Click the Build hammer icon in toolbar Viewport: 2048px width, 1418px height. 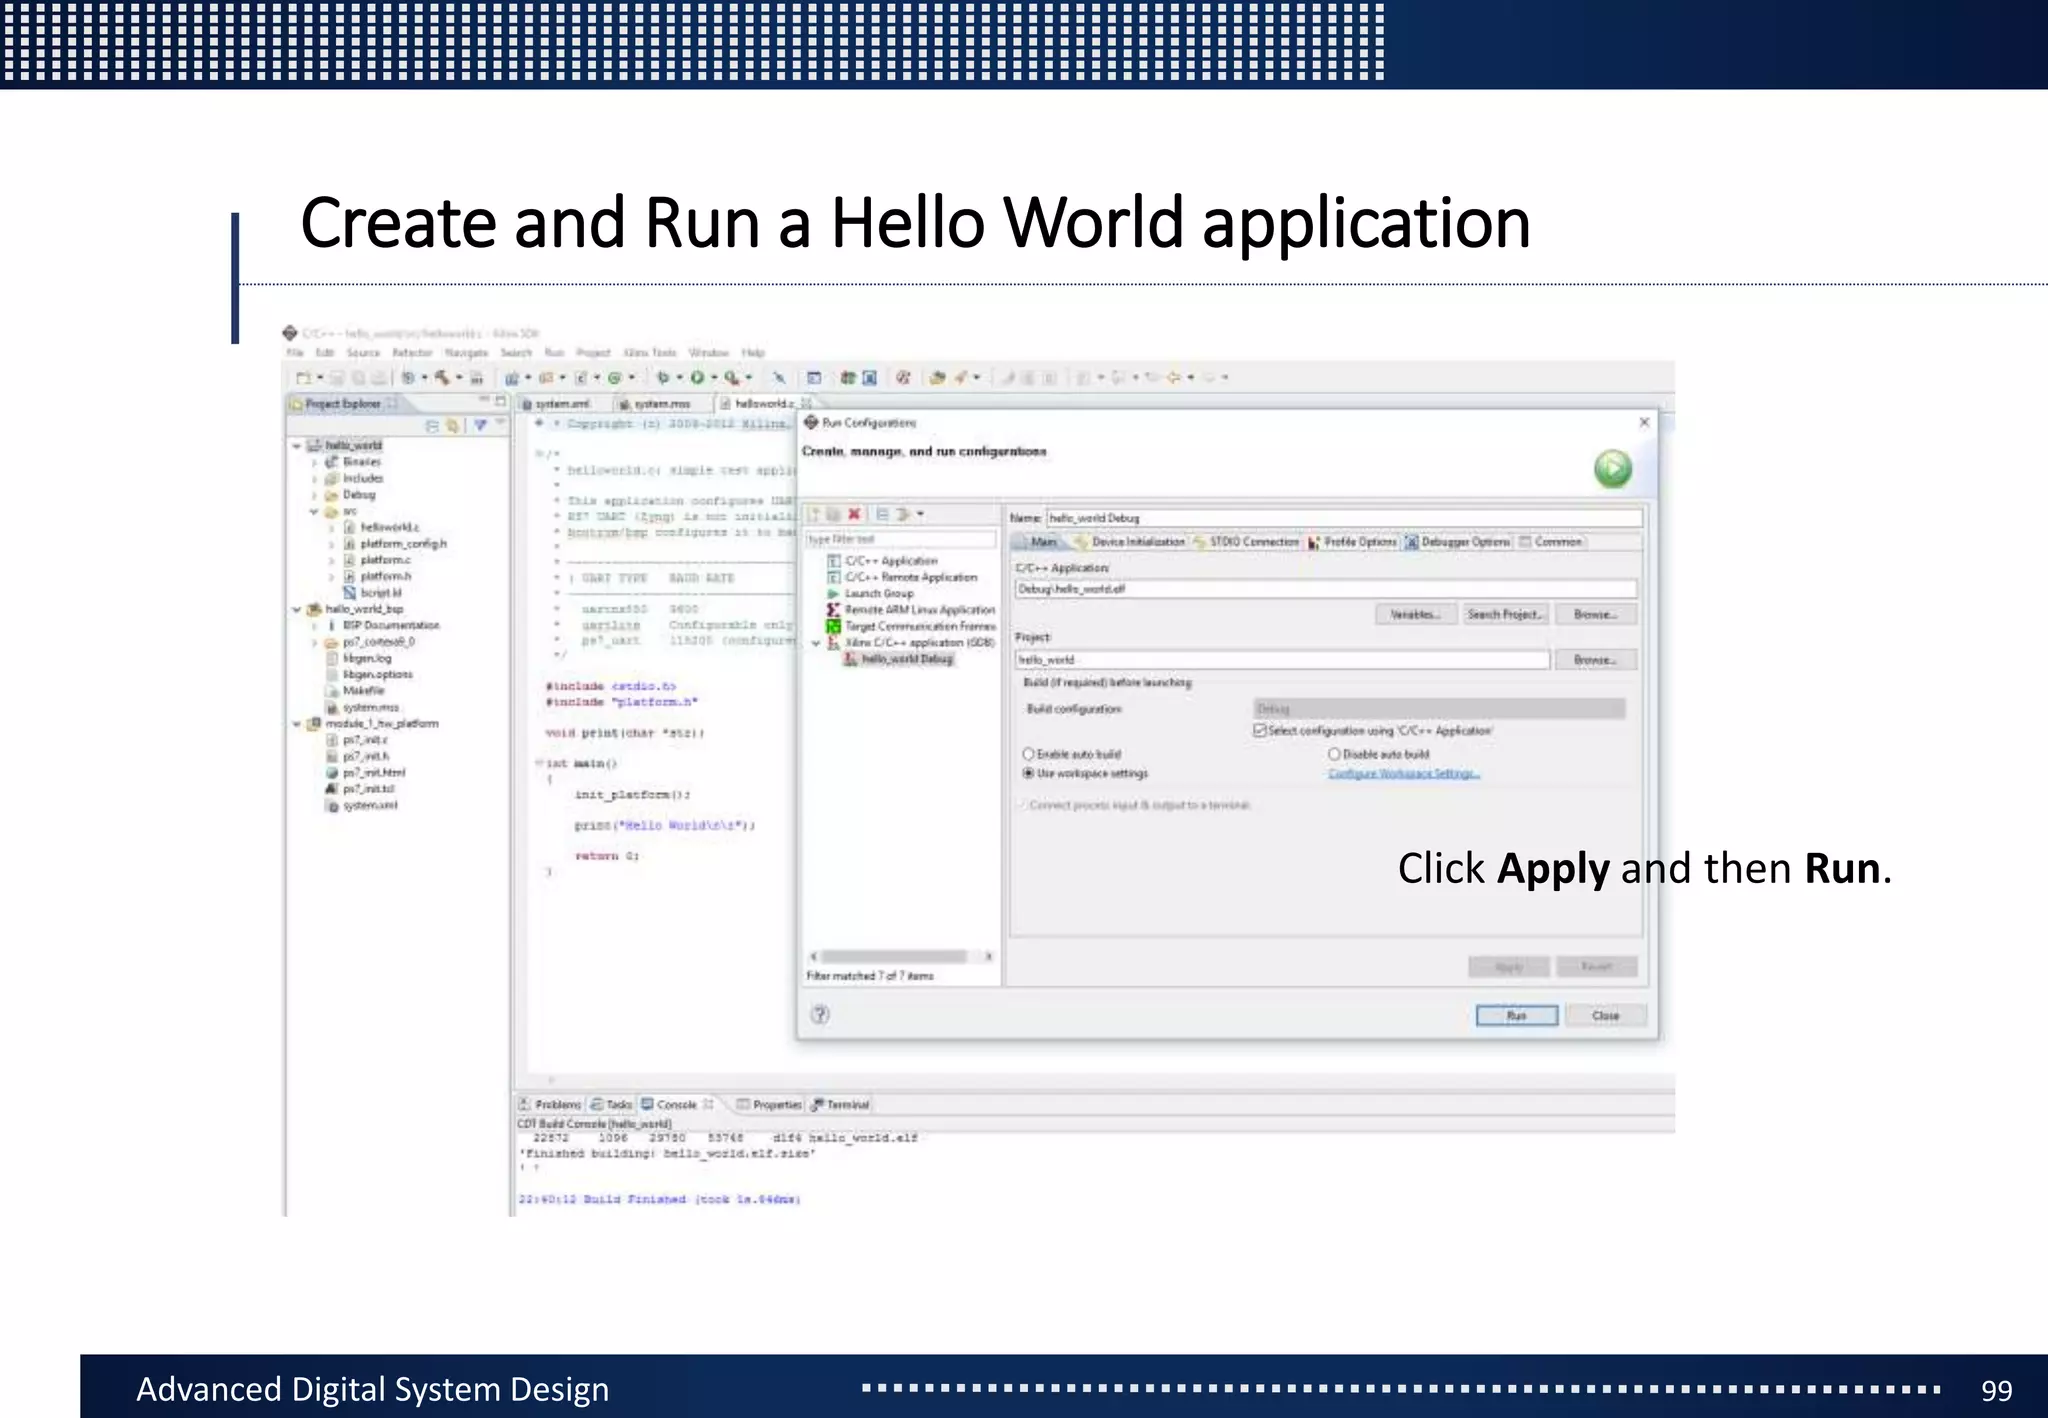pyautogui.click(x=442, y=378)
